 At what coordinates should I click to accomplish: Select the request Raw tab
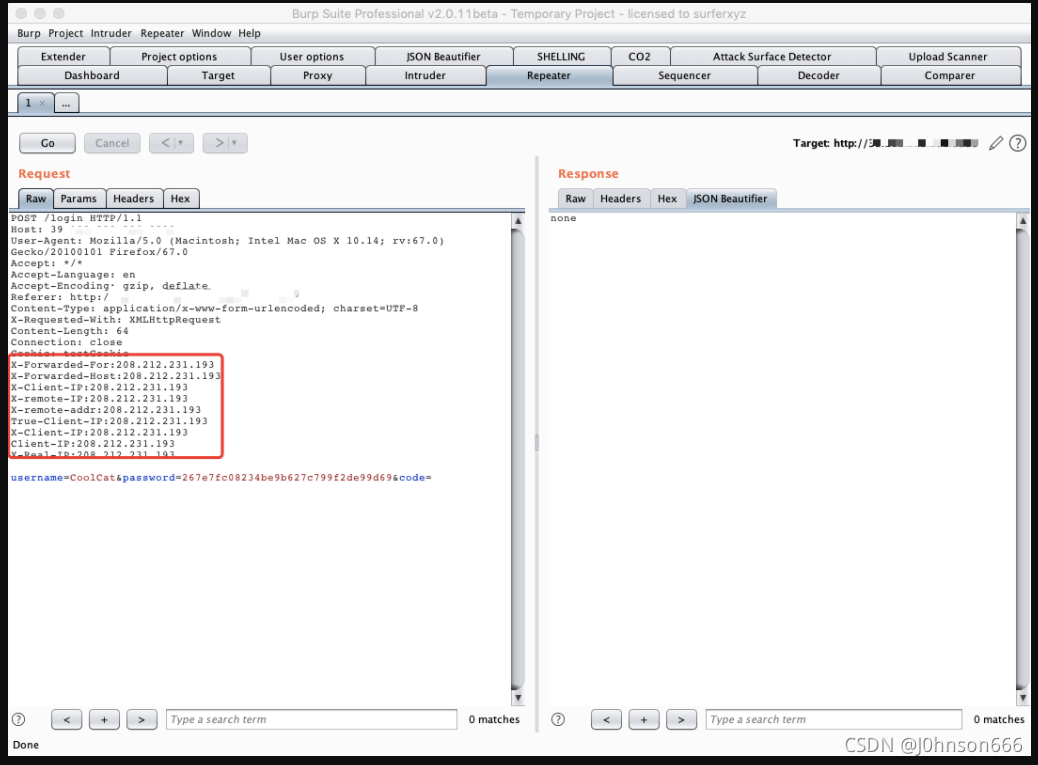coord(36,199)
